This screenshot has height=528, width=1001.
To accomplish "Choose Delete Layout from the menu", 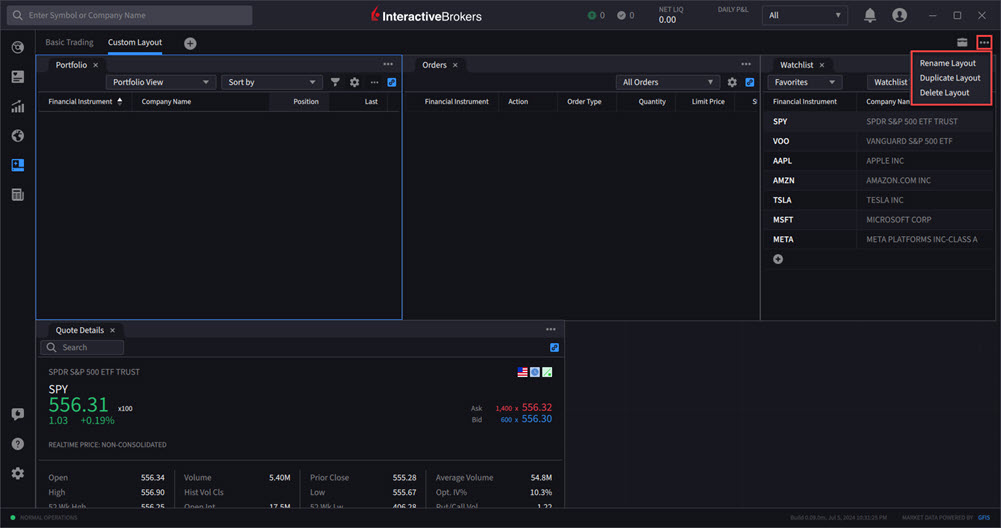I will coord(944,93).
